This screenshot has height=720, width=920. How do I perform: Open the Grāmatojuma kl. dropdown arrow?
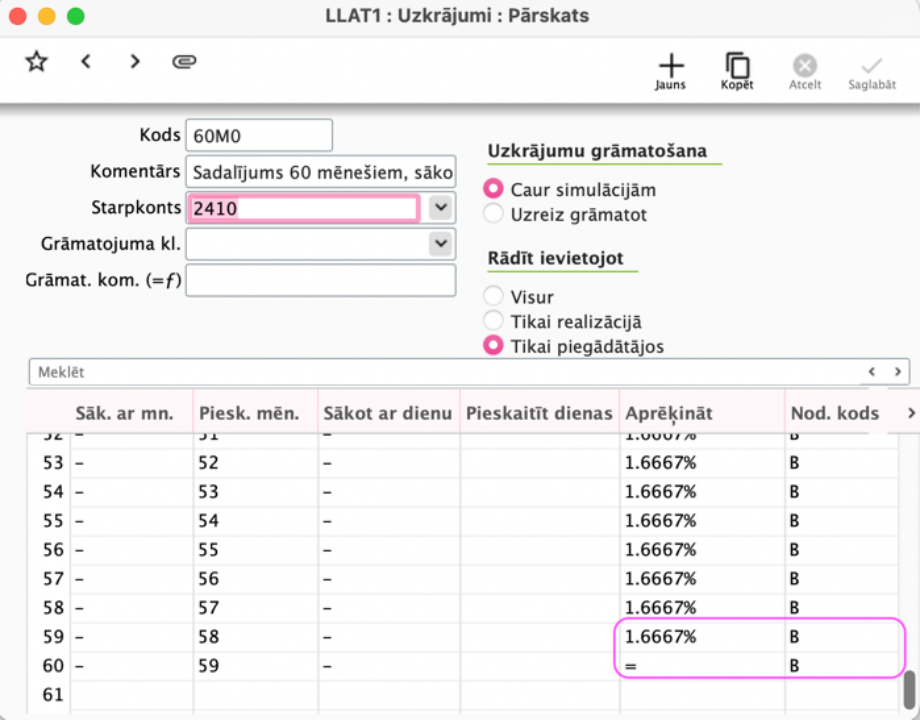click(441, 244)
